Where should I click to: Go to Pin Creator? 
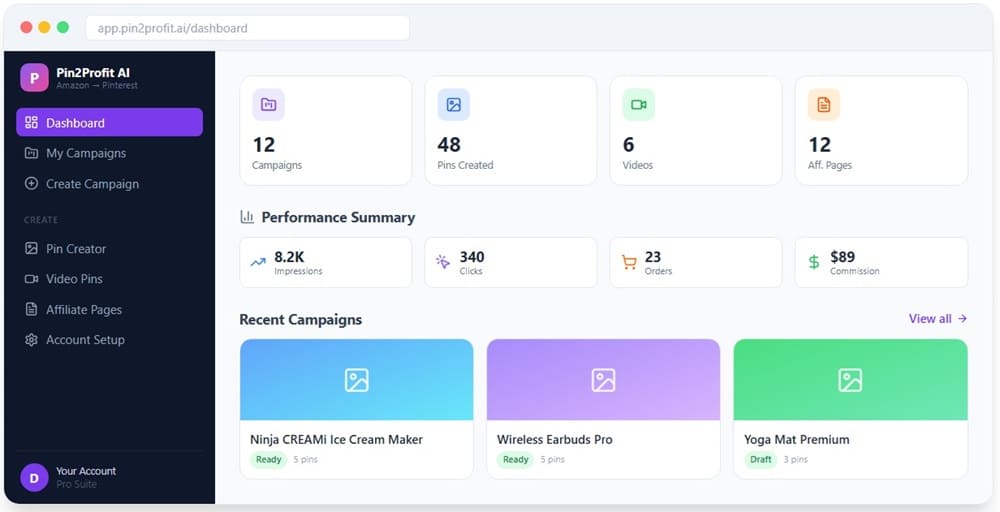(110, 249)
